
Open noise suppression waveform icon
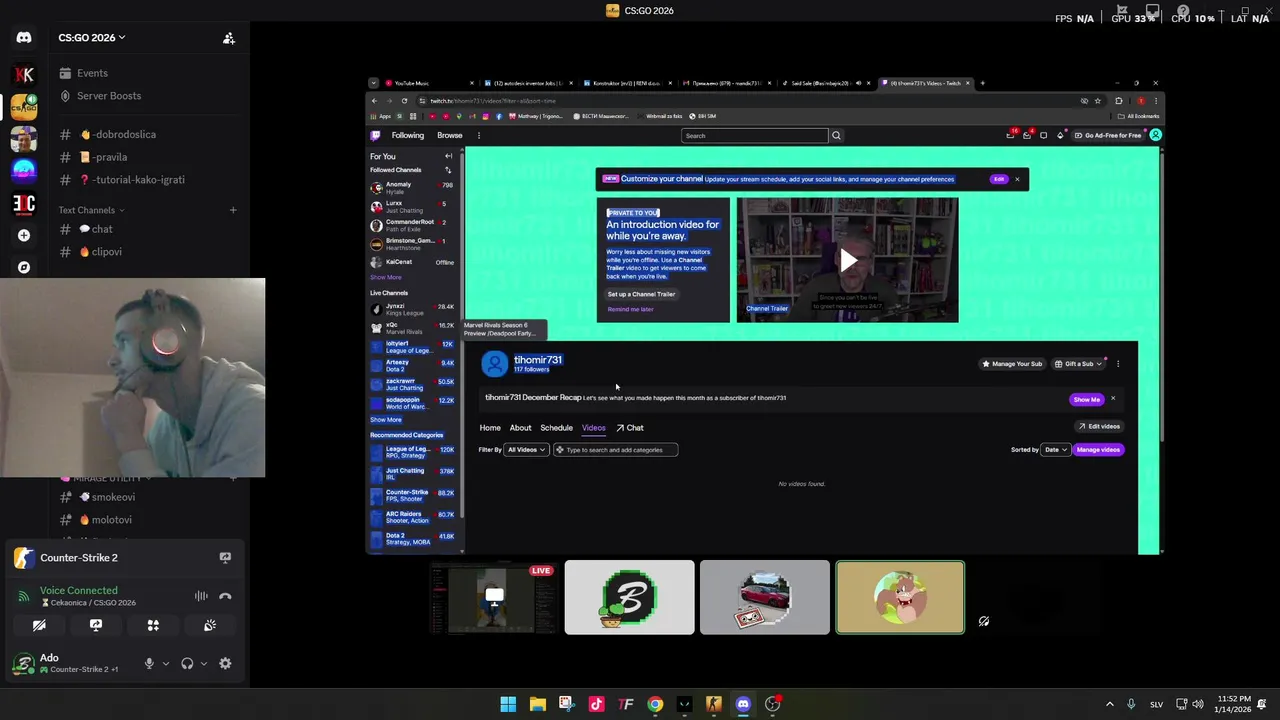coord(201,596)
